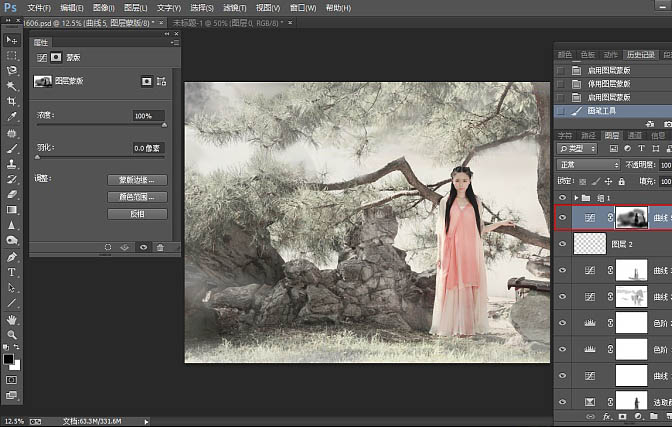Add layer style fx button

pyautogui.click(x=607, y=416)
